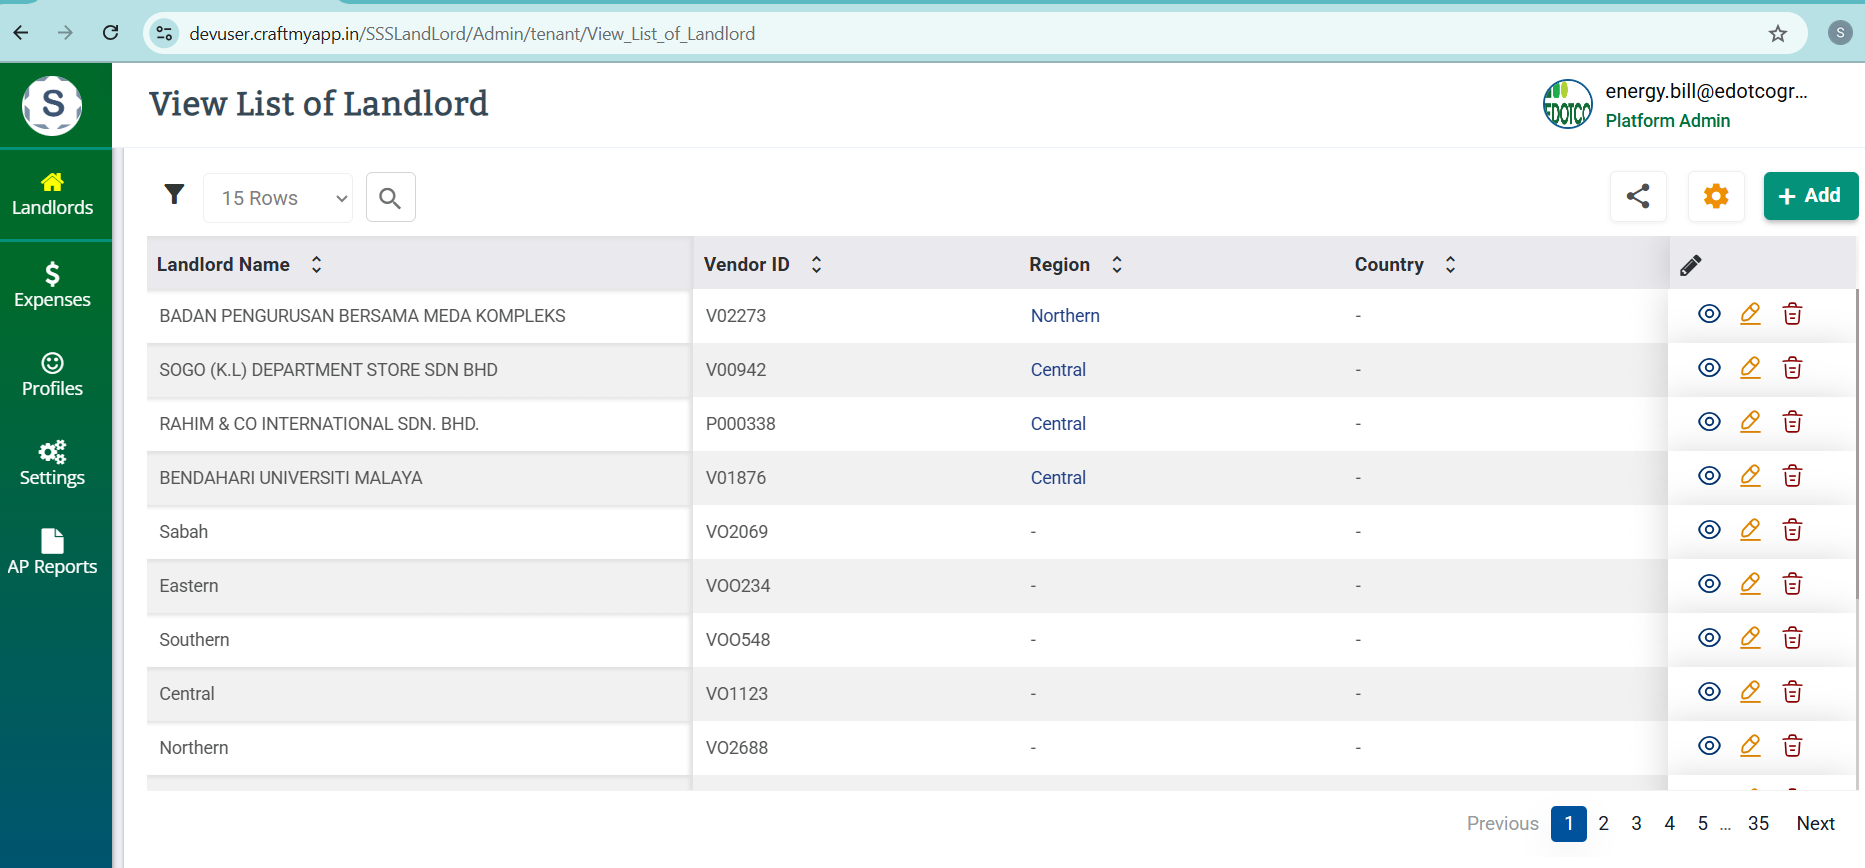Screen dimensions: 1865x868
Task: Click current page 1 button
Action: tap(1569, 824)
